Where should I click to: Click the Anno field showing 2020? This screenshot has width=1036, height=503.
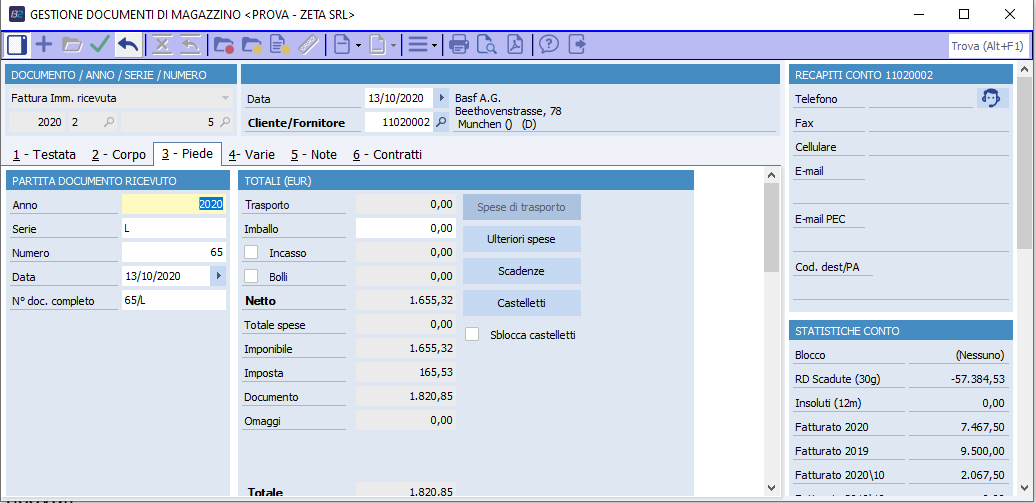[x=174, y=205]
